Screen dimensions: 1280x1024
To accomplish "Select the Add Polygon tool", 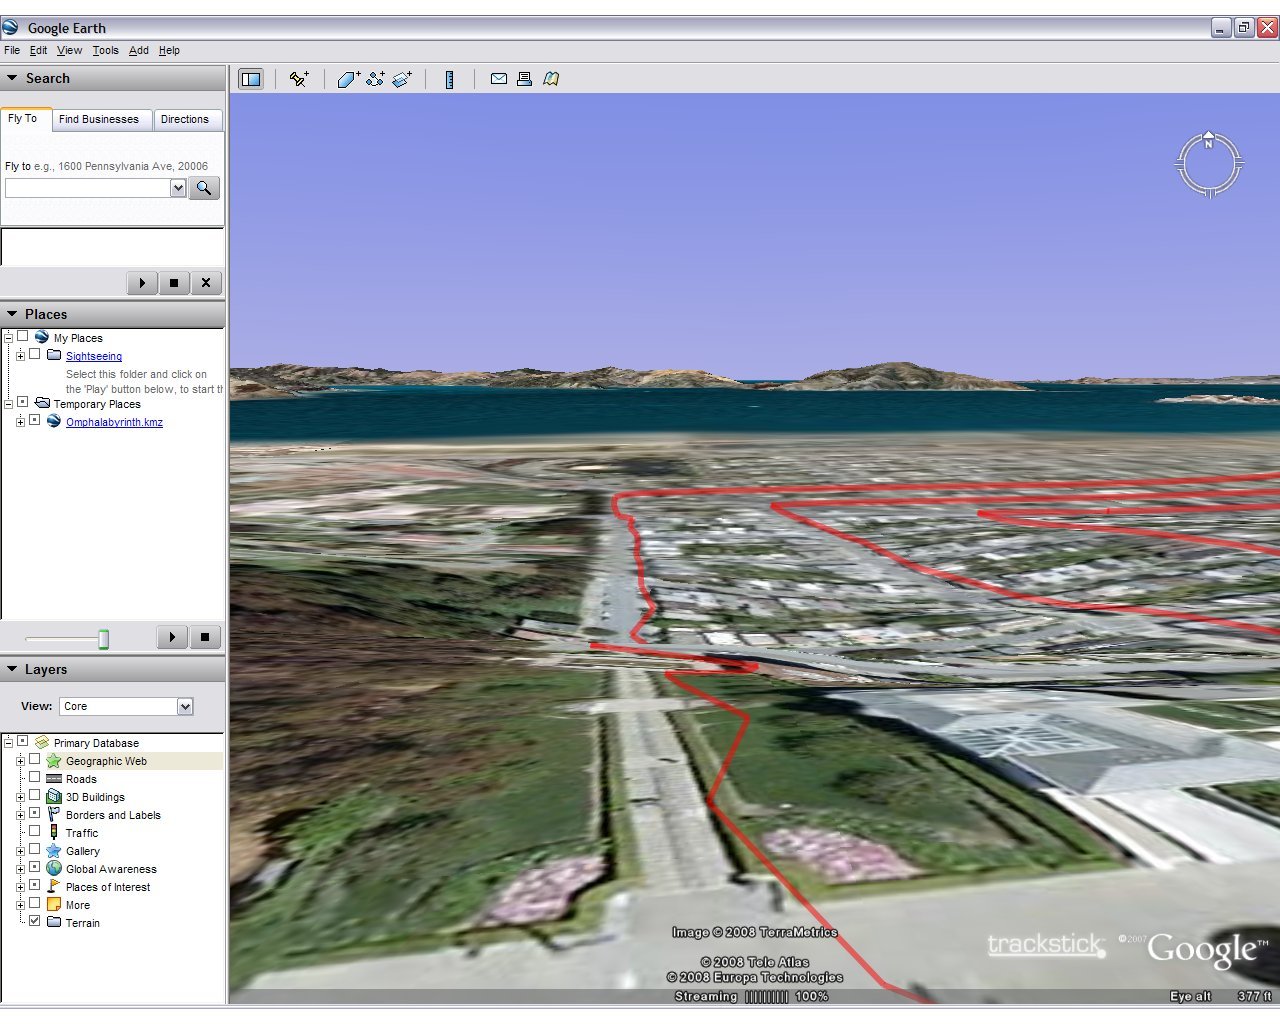I will (x=348, y=79).
